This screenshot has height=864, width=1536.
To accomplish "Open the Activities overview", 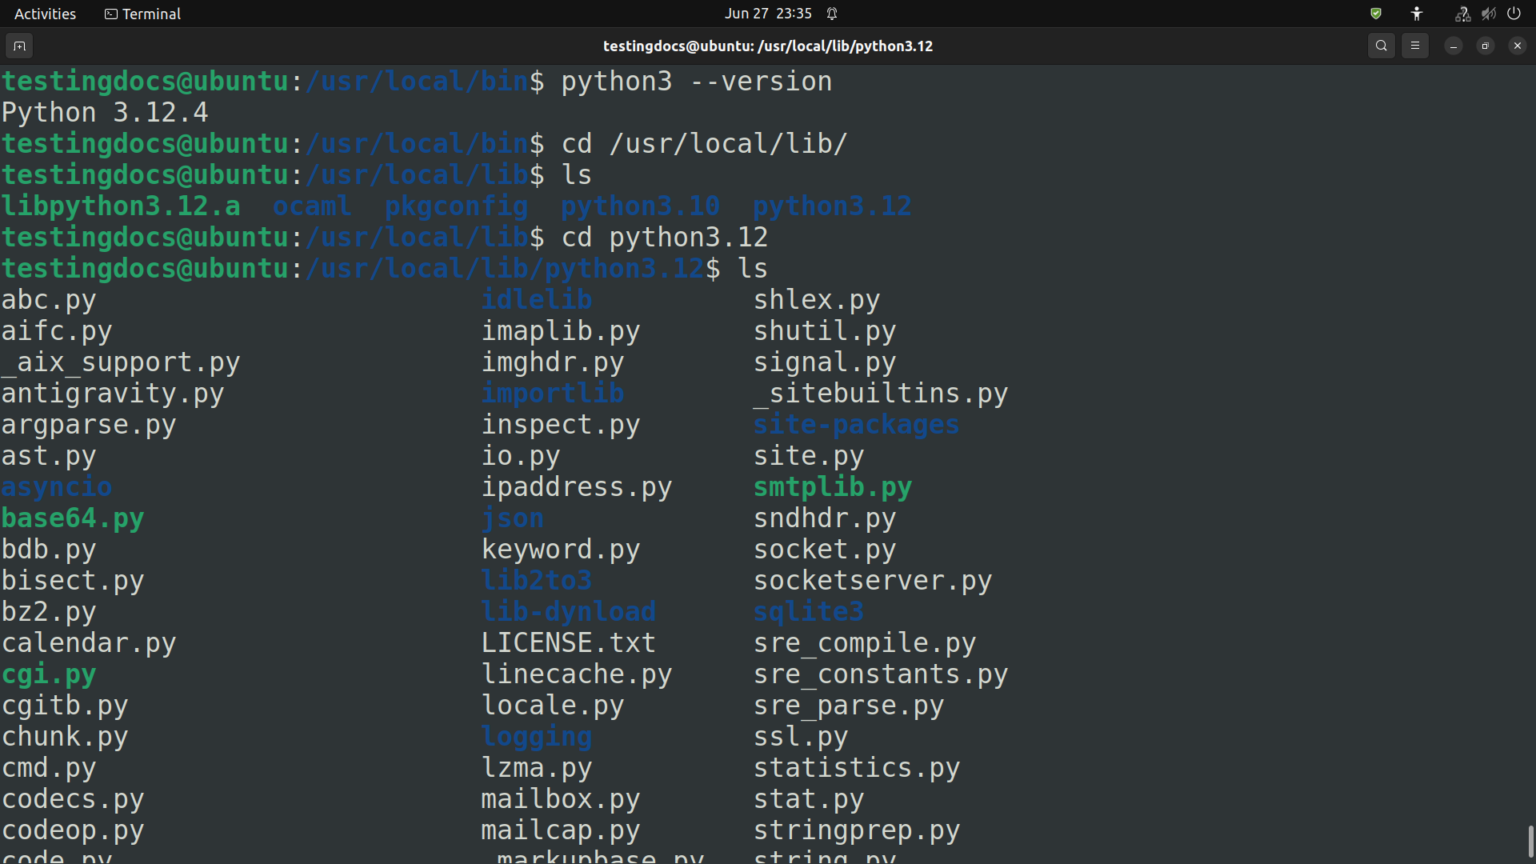I will (45, 13).
